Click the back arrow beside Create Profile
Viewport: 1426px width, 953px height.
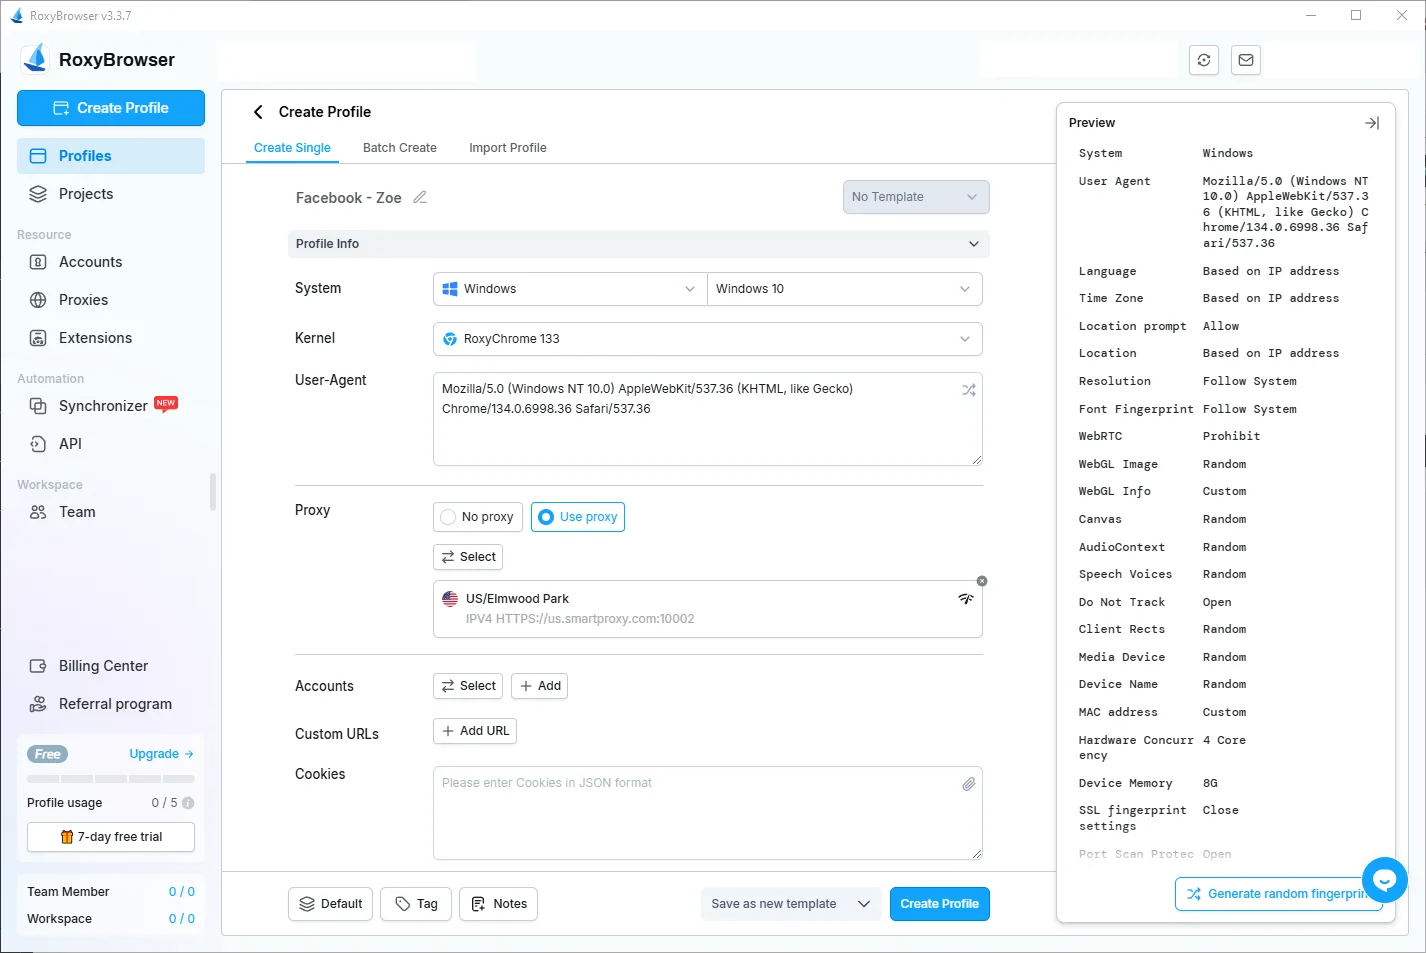click(x=258, y=112)
